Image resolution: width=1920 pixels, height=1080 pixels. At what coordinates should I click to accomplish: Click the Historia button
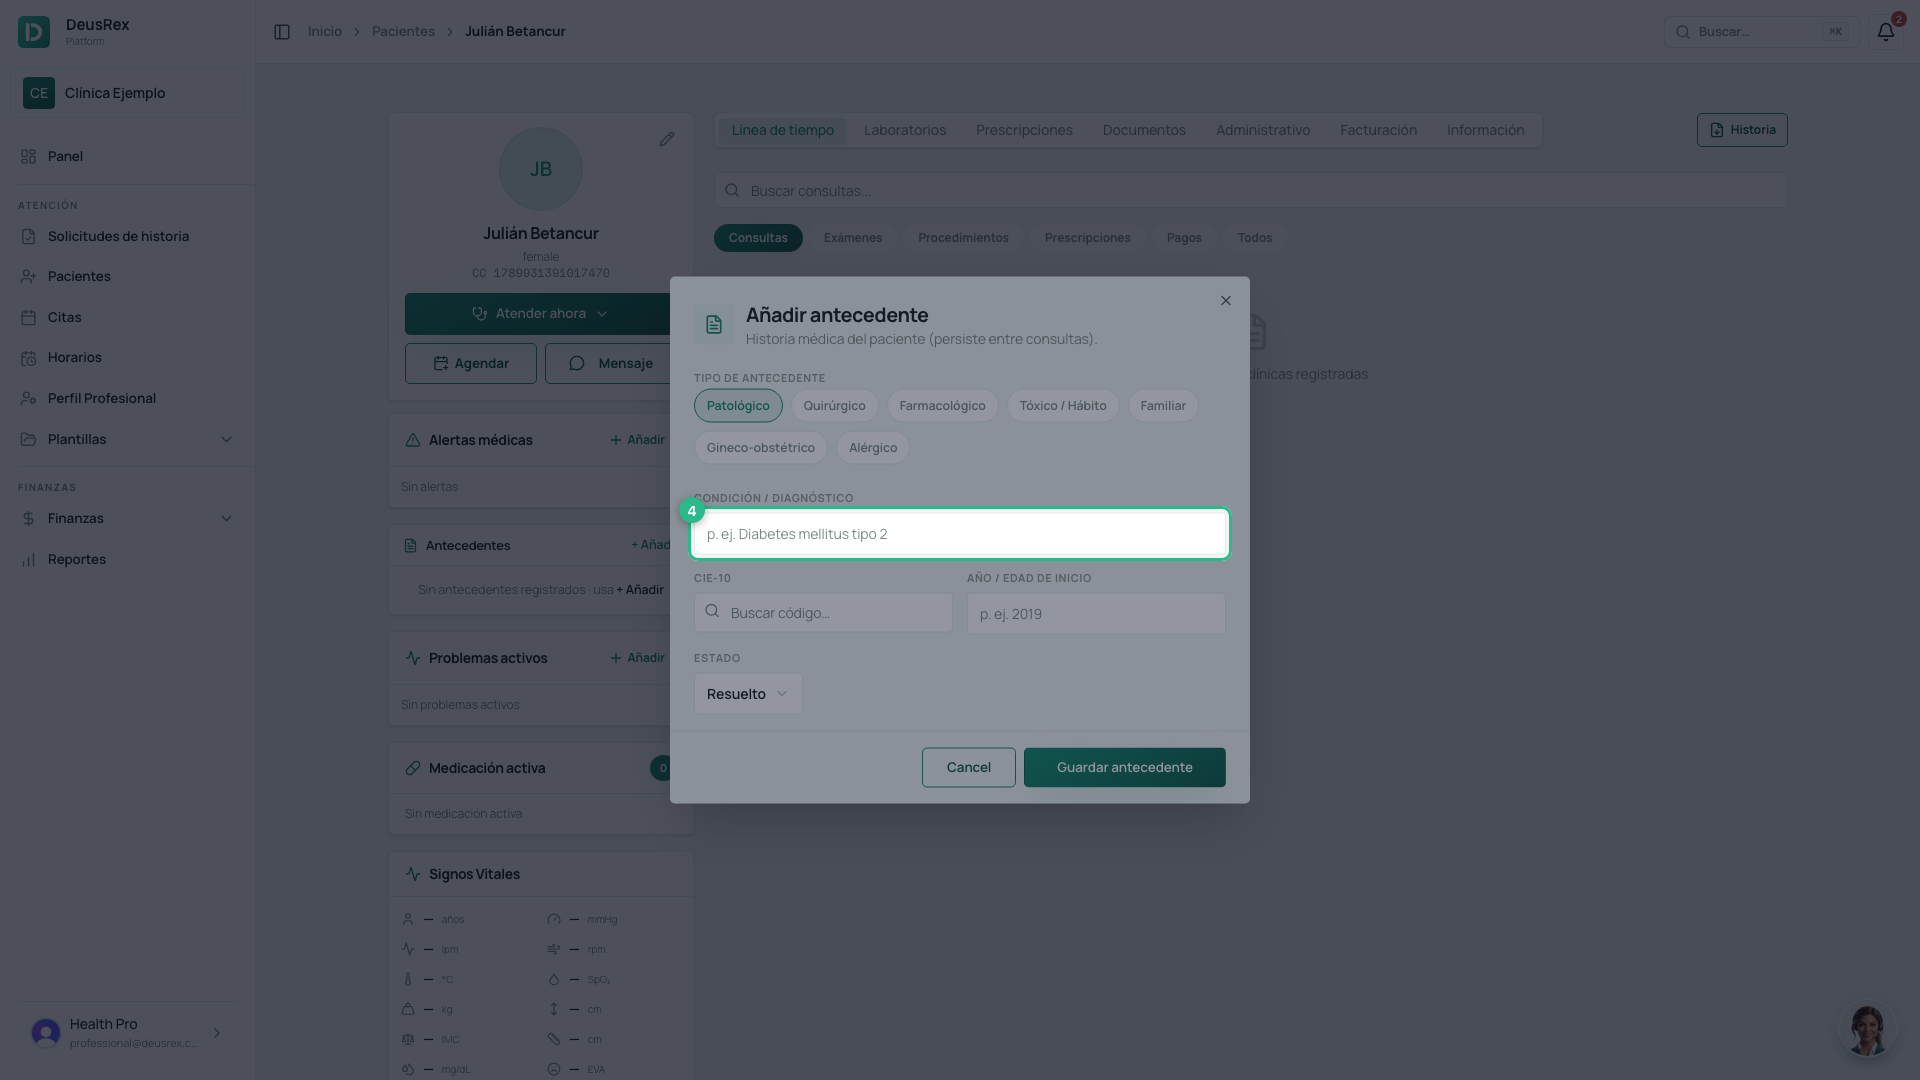[1742, 130]
